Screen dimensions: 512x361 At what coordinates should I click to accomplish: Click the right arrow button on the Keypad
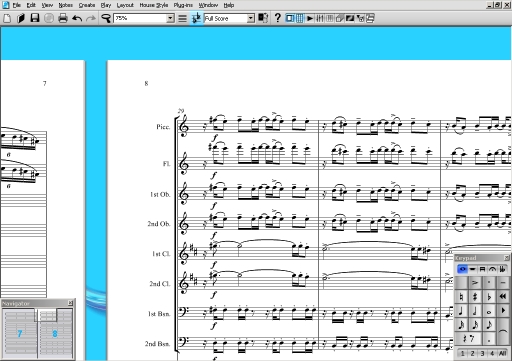point(503,310)
